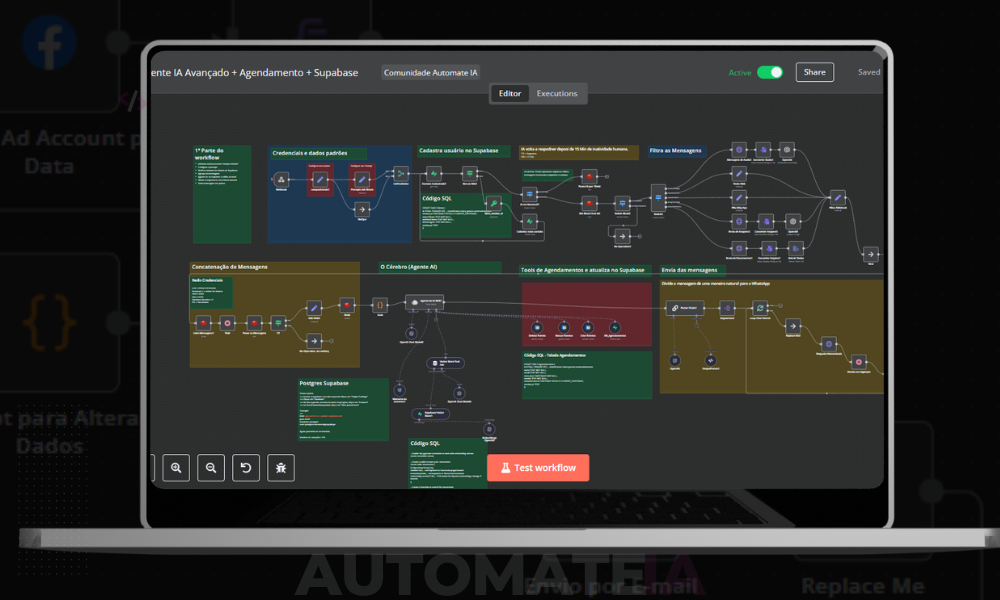Image resolution: width=1000 pixels, height=600 pixels.
Task: Reset canvas zoom with the undo arrow icon
Action: pyautogui.click(x=245, y=467)
